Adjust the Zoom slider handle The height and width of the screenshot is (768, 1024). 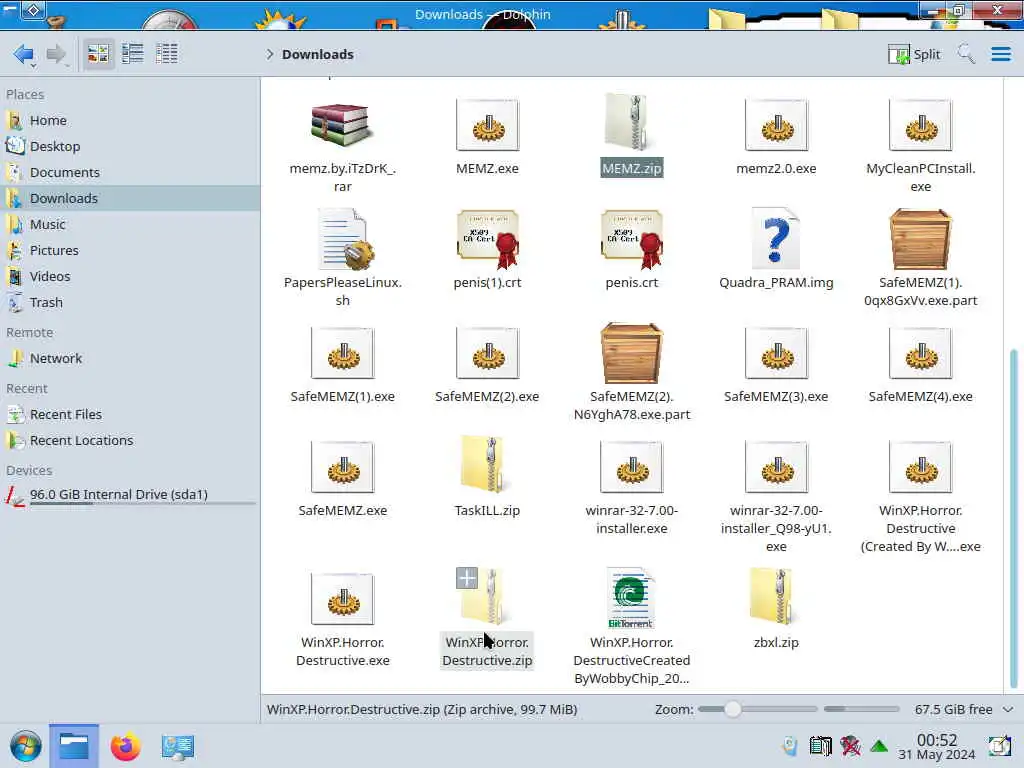[733, 709]
